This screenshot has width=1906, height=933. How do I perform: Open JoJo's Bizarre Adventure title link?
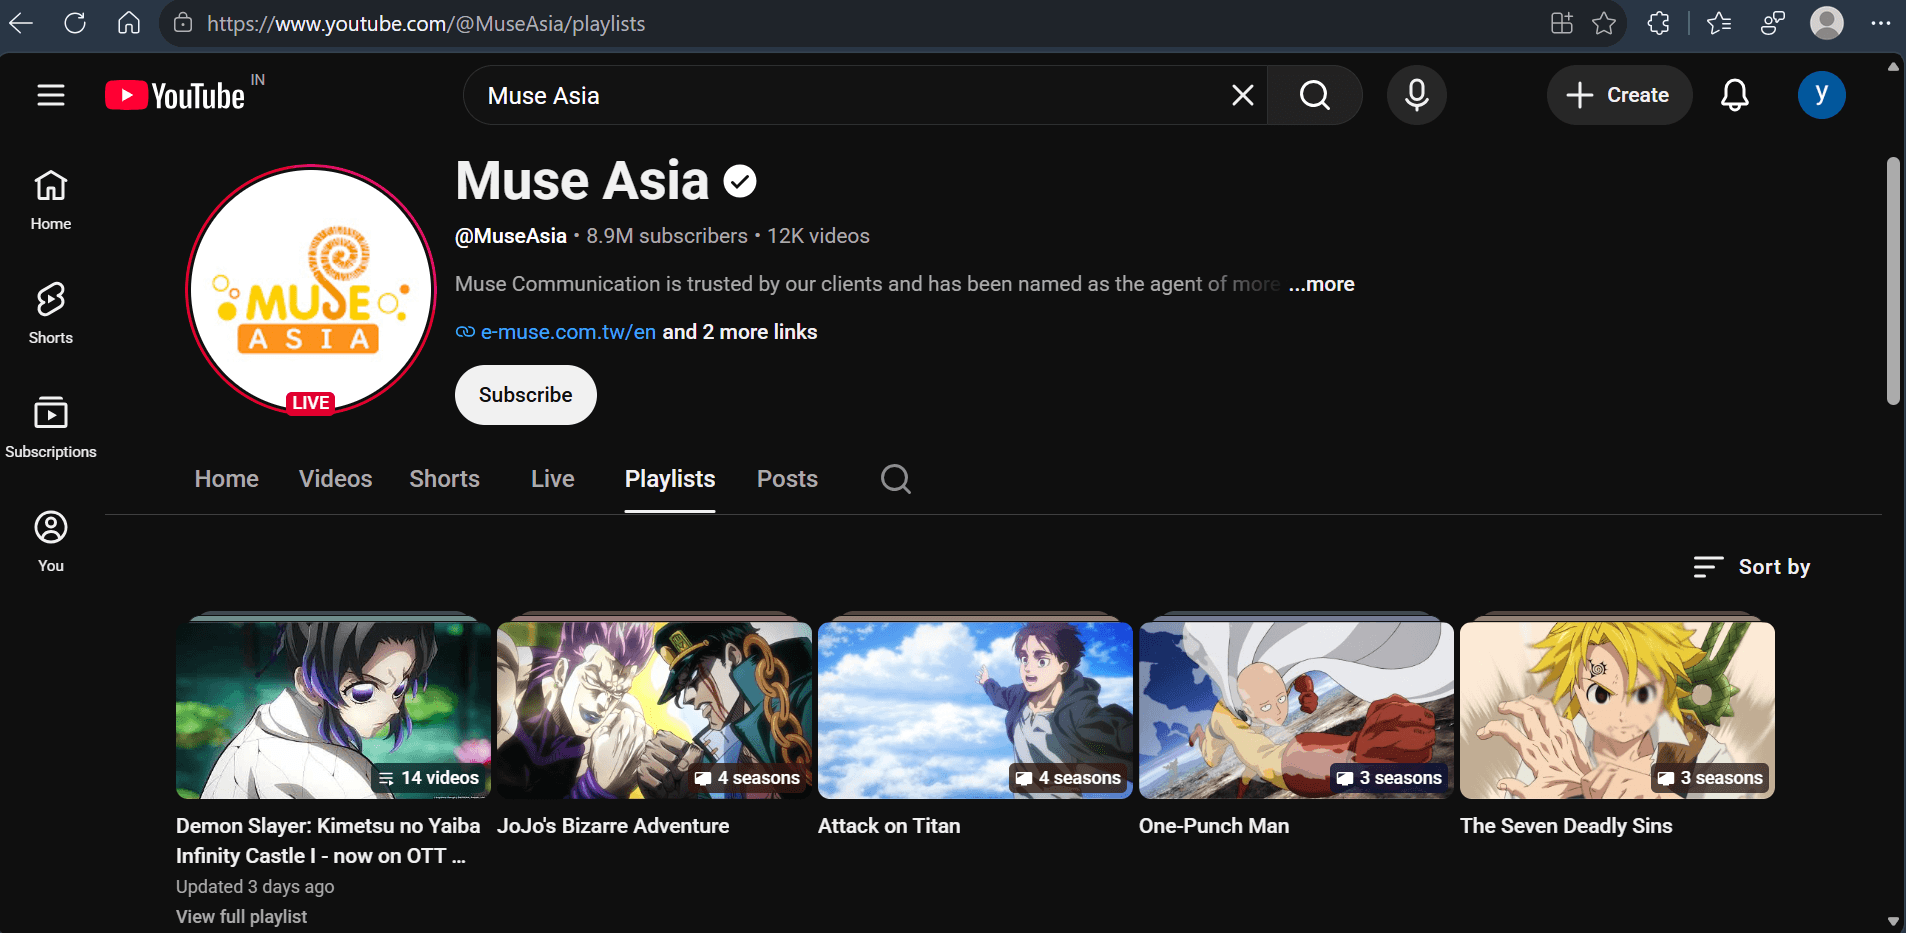613,826
